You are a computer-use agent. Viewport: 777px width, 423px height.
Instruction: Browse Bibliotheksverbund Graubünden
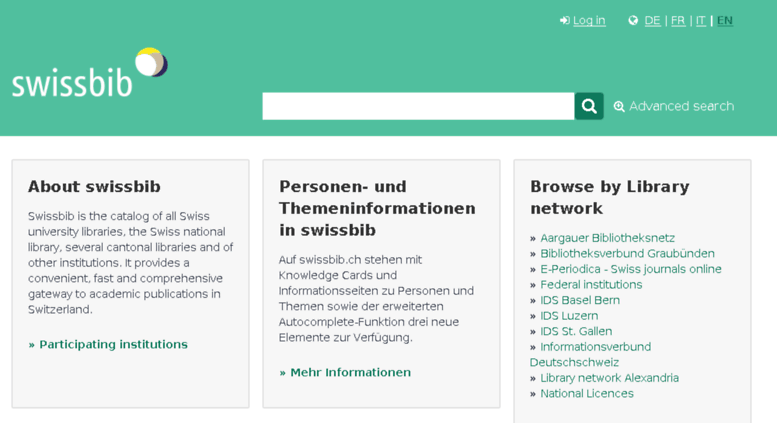627,254
